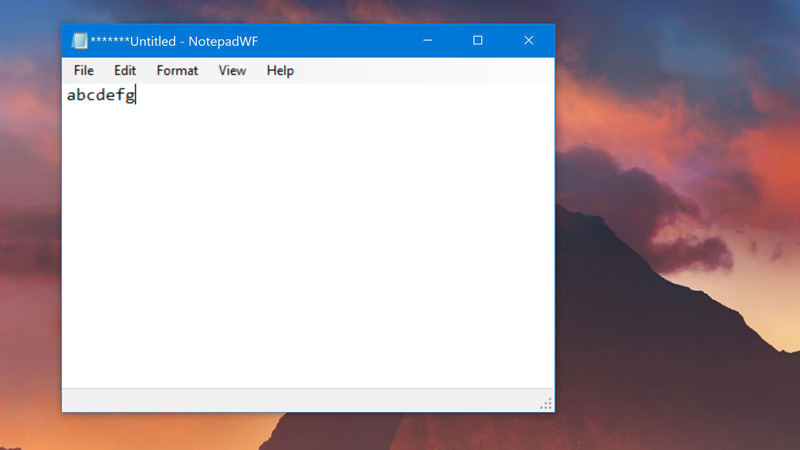Show the View menu

coord(232,71)
